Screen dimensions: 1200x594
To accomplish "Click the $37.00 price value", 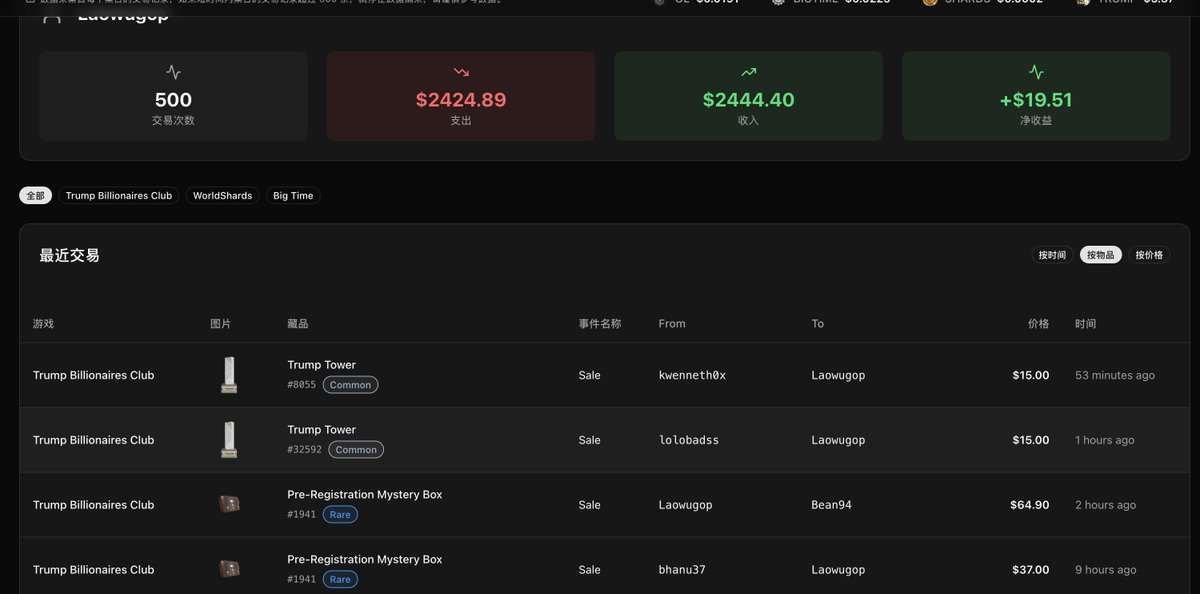I will point(1029,570).
